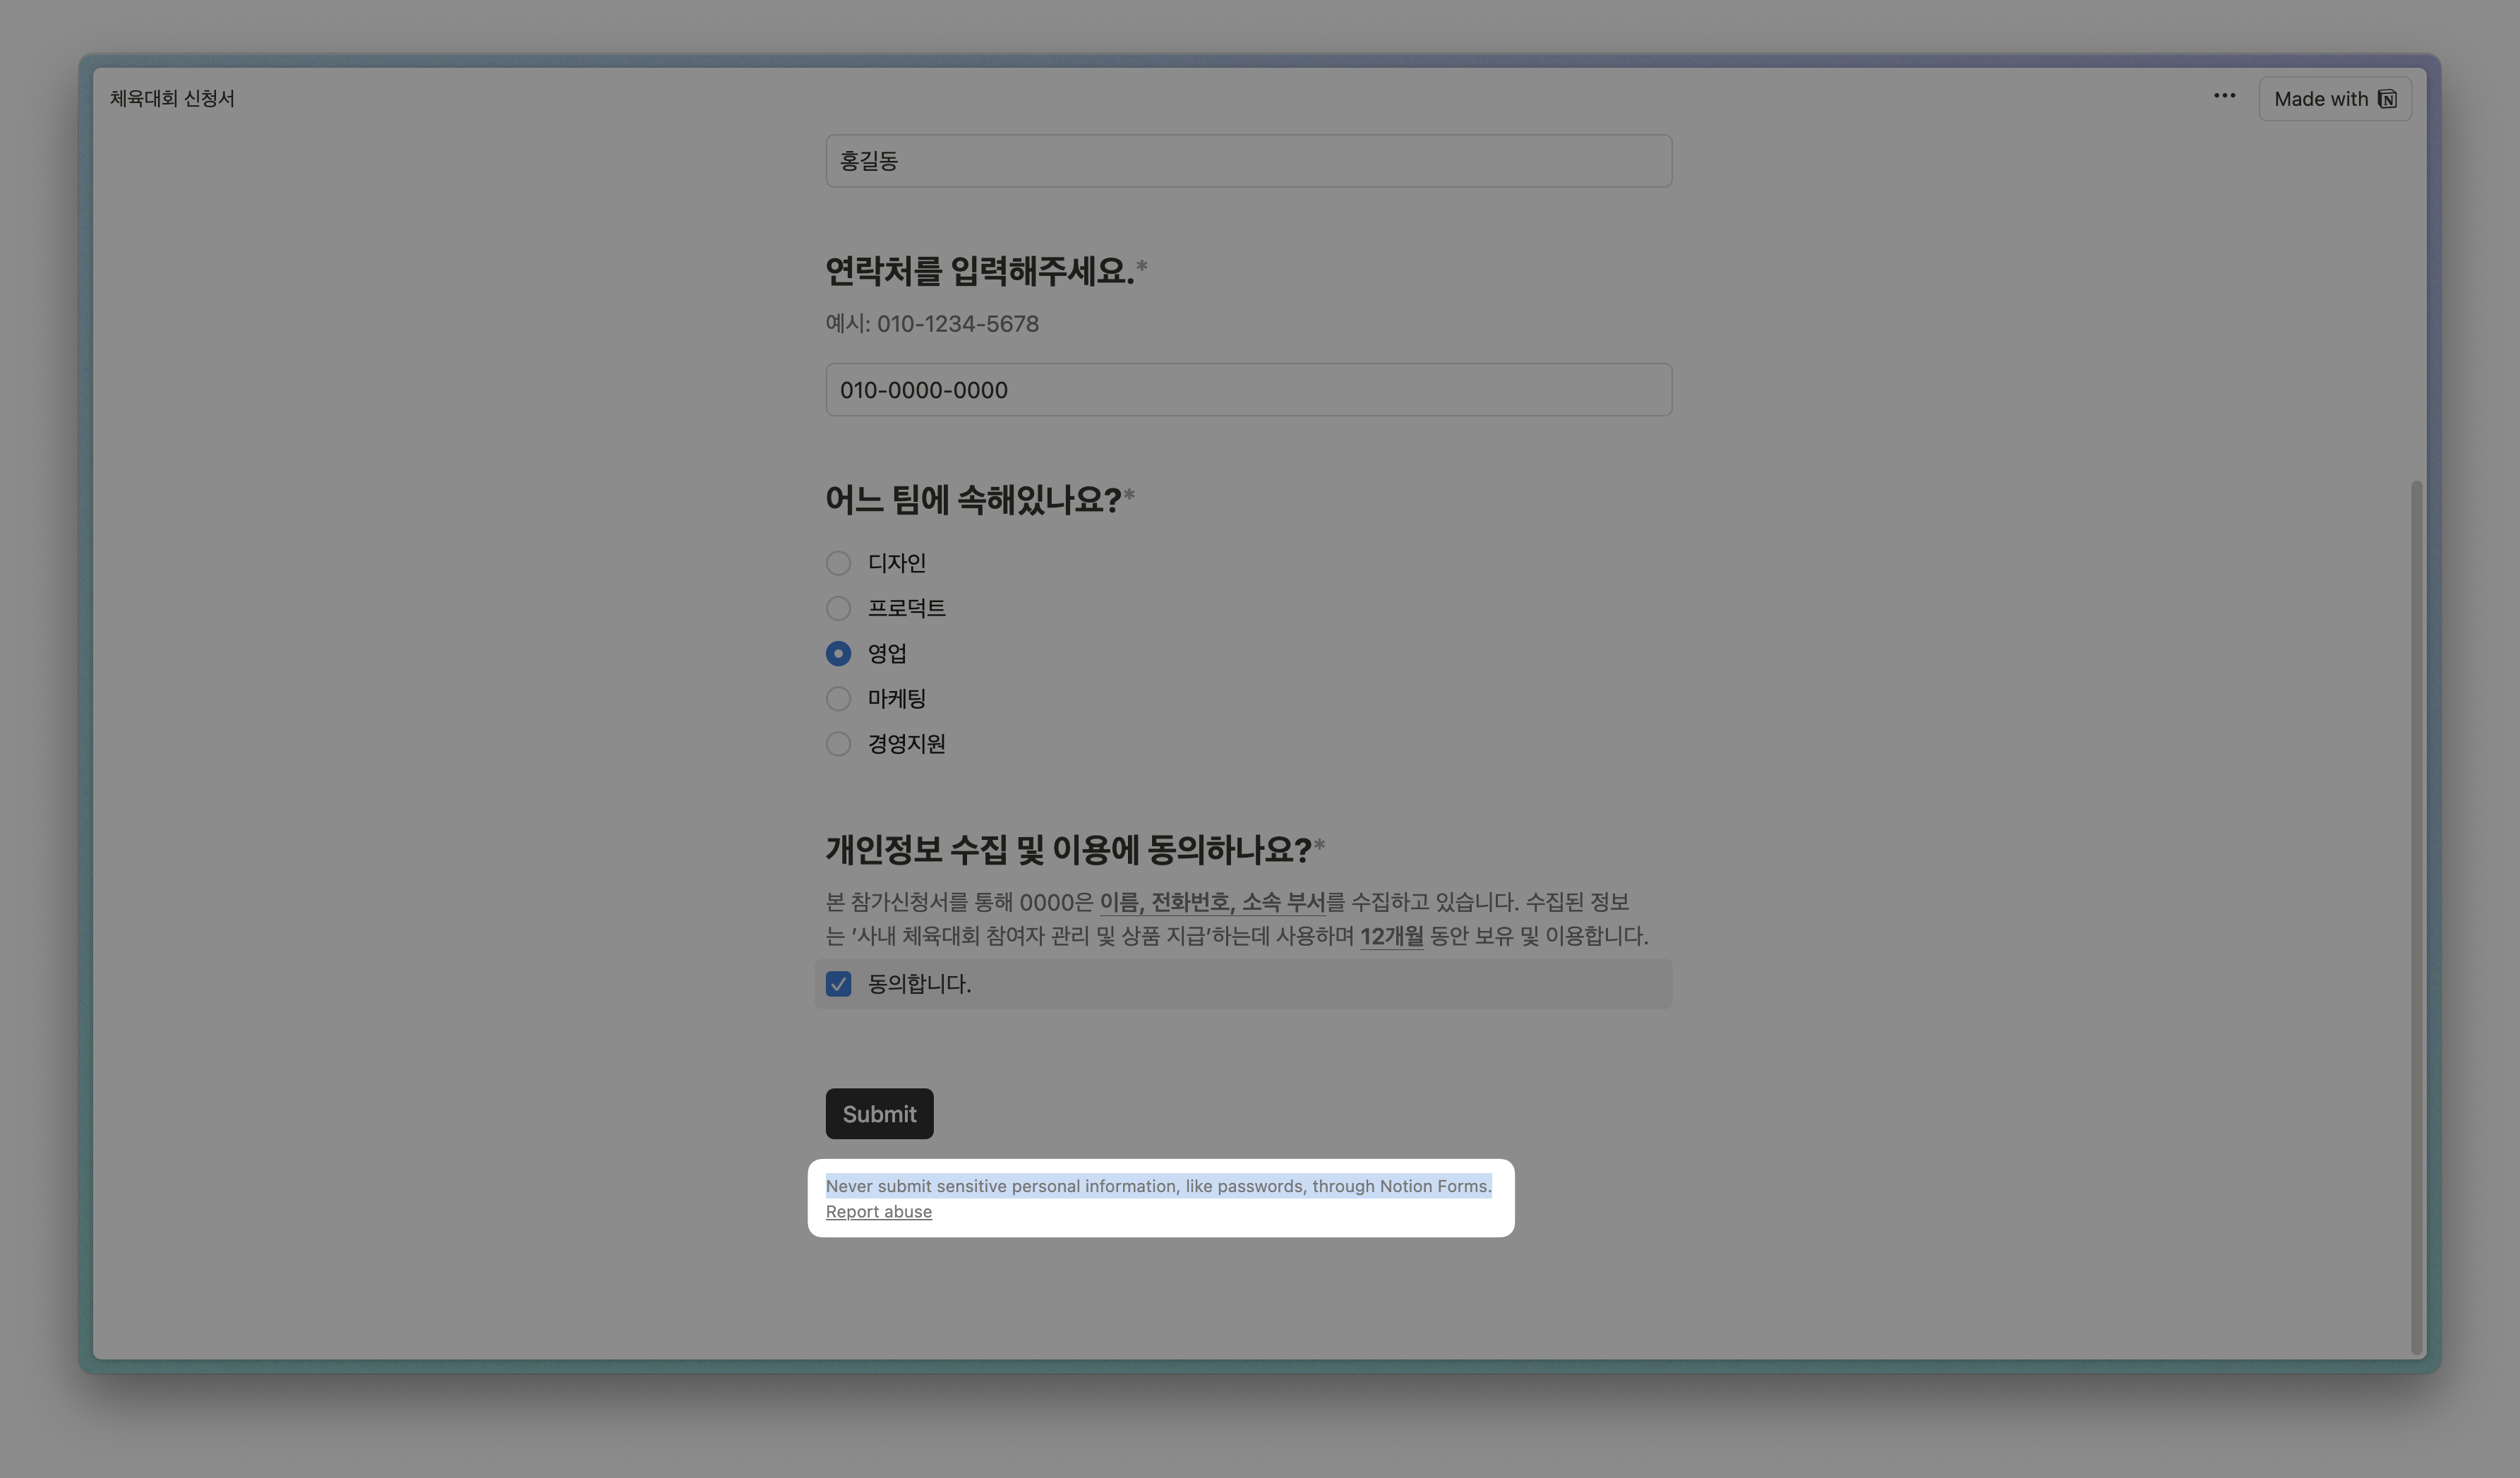Click the underlined 이름, 전화번호, 소속 부서 text
2520x1478 pixels.
[1212, 902]
